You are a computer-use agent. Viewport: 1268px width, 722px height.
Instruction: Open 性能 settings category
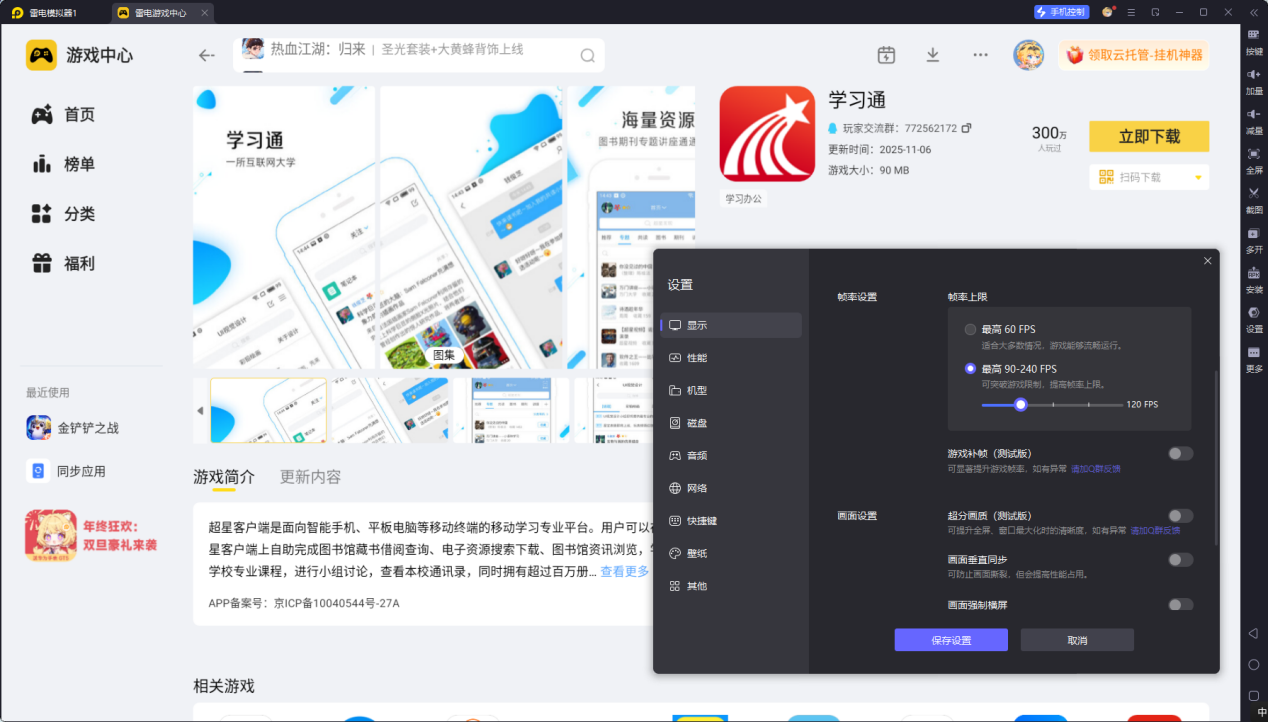tap(731, 358)
